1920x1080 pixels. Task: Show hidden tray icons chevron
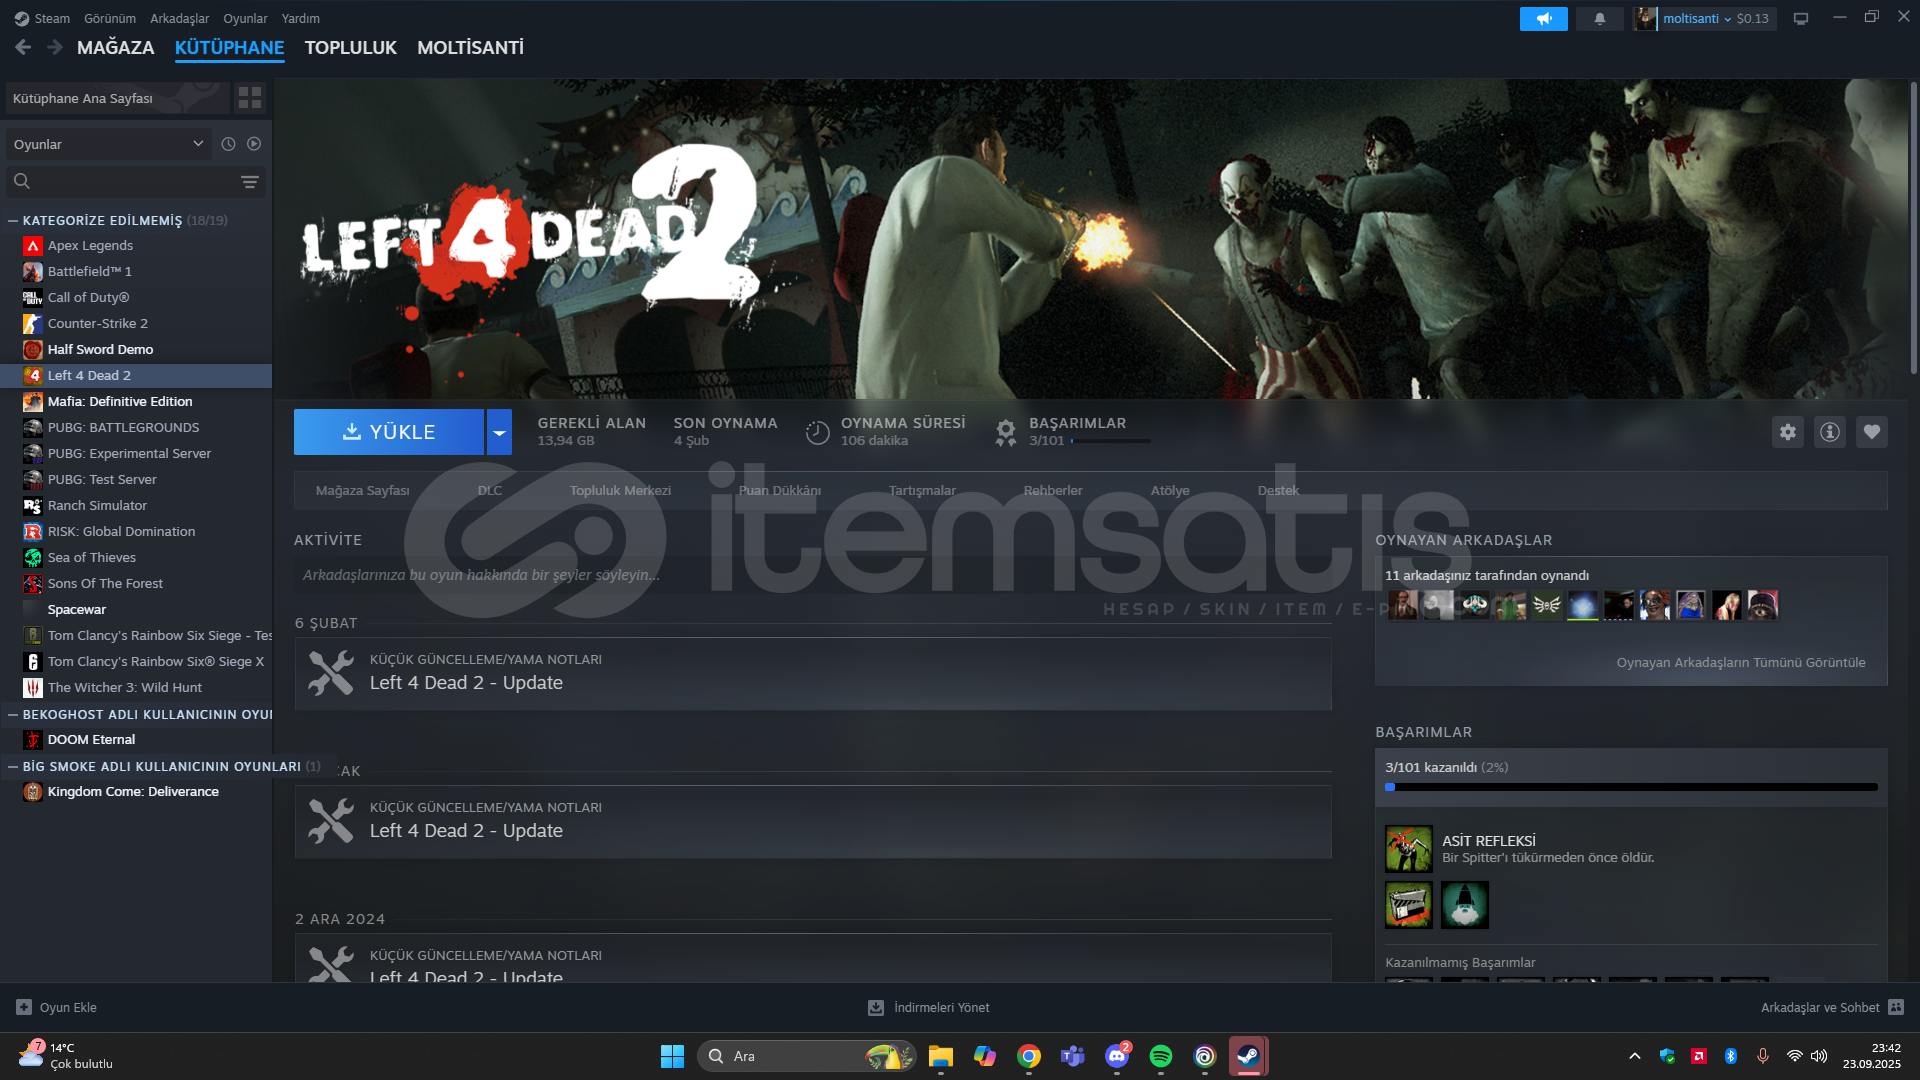point(1635,1056)
